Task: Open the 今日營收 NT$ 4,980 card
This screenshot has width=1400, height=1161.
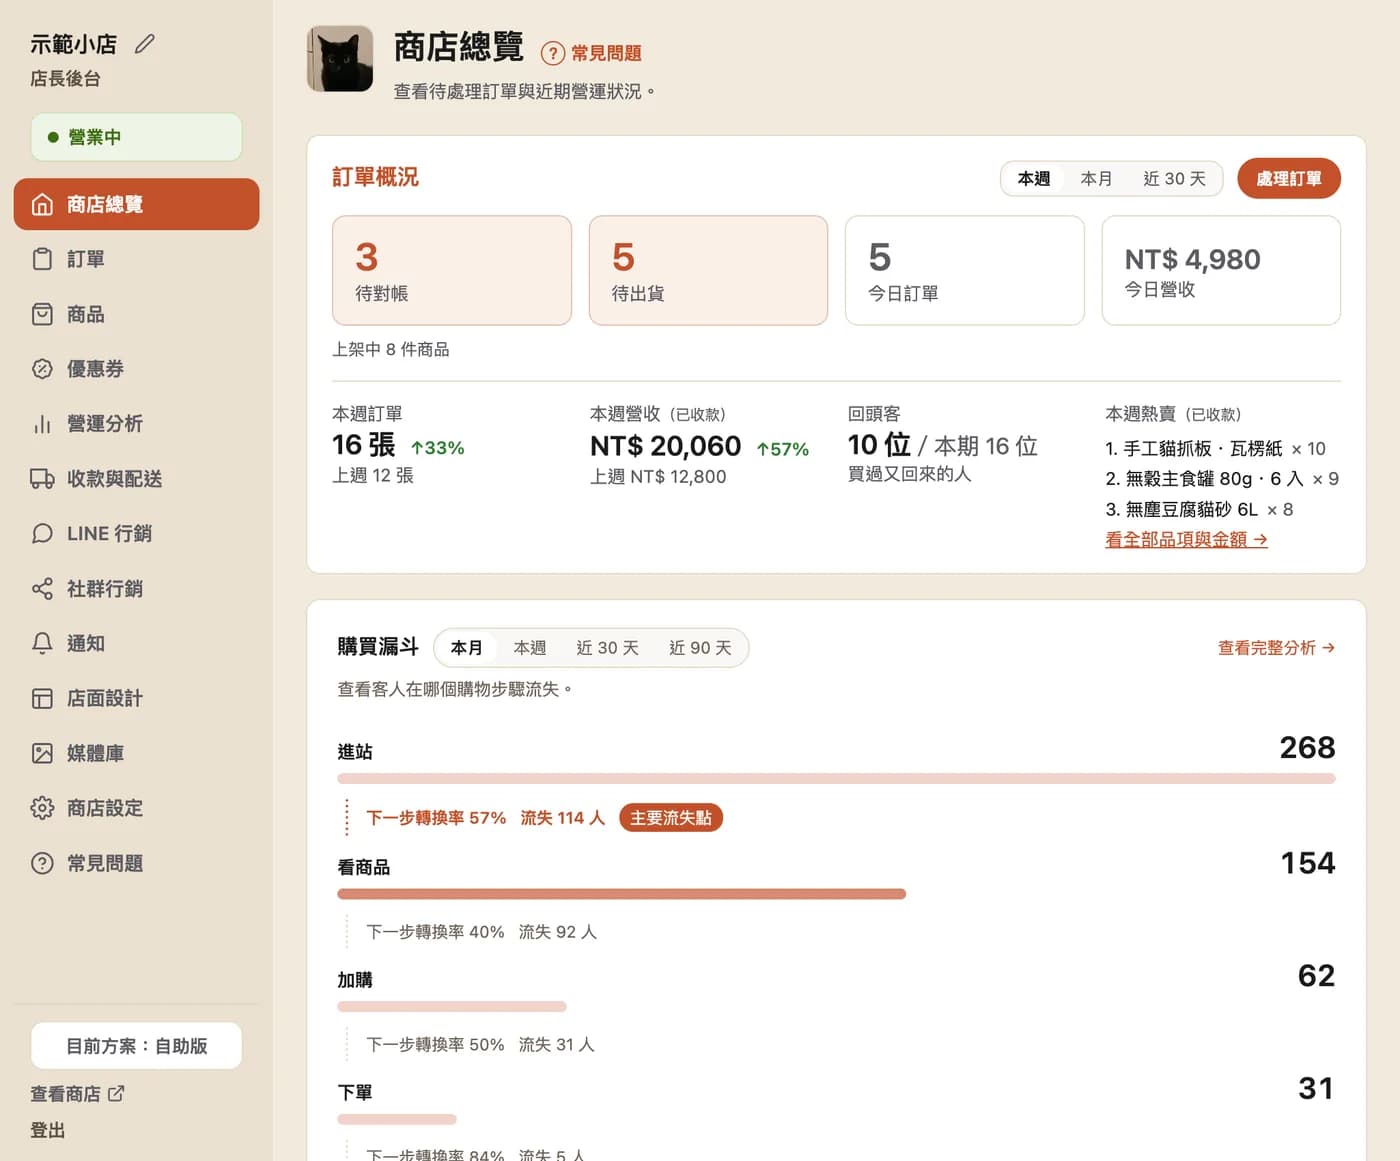Action: tap(1221, 270)
